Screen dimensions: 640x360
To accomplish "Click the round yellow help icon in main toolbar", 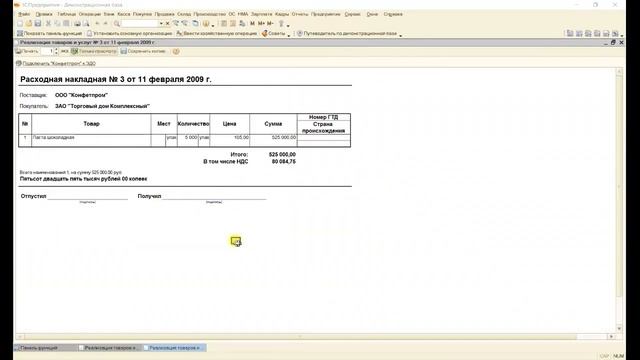I will 206,24.
